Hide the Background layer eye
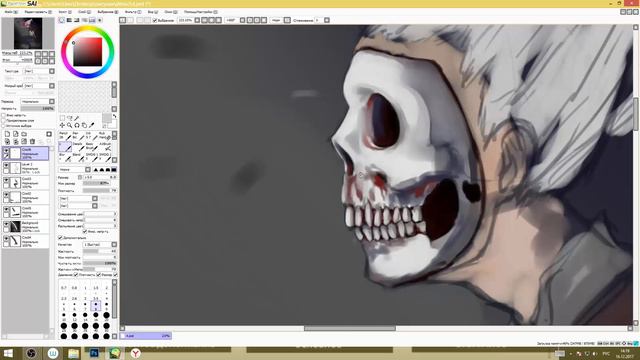Viewport: 640px width, 360px height. coord(6,224)
